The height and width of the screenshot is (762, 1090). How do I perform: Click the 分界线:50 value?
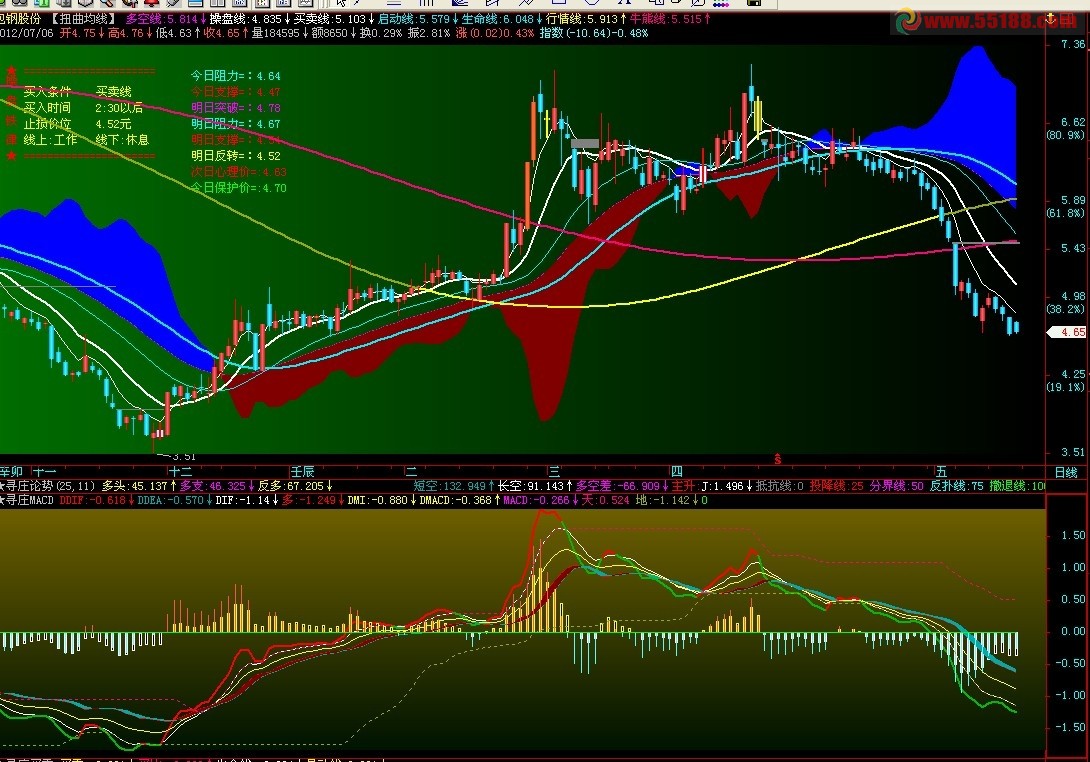896,486
